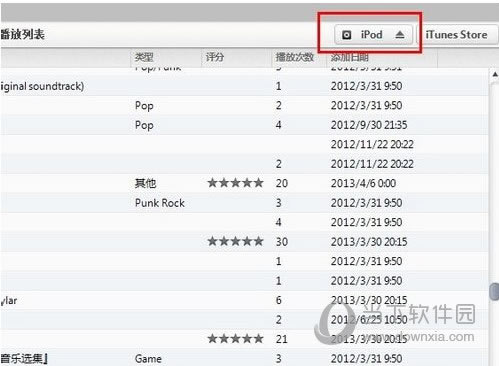The height and width of the screenshot is (366, 499).
Task: Select the row ending with "iginal soundtrack)"
Action: (x=244, y=86)
